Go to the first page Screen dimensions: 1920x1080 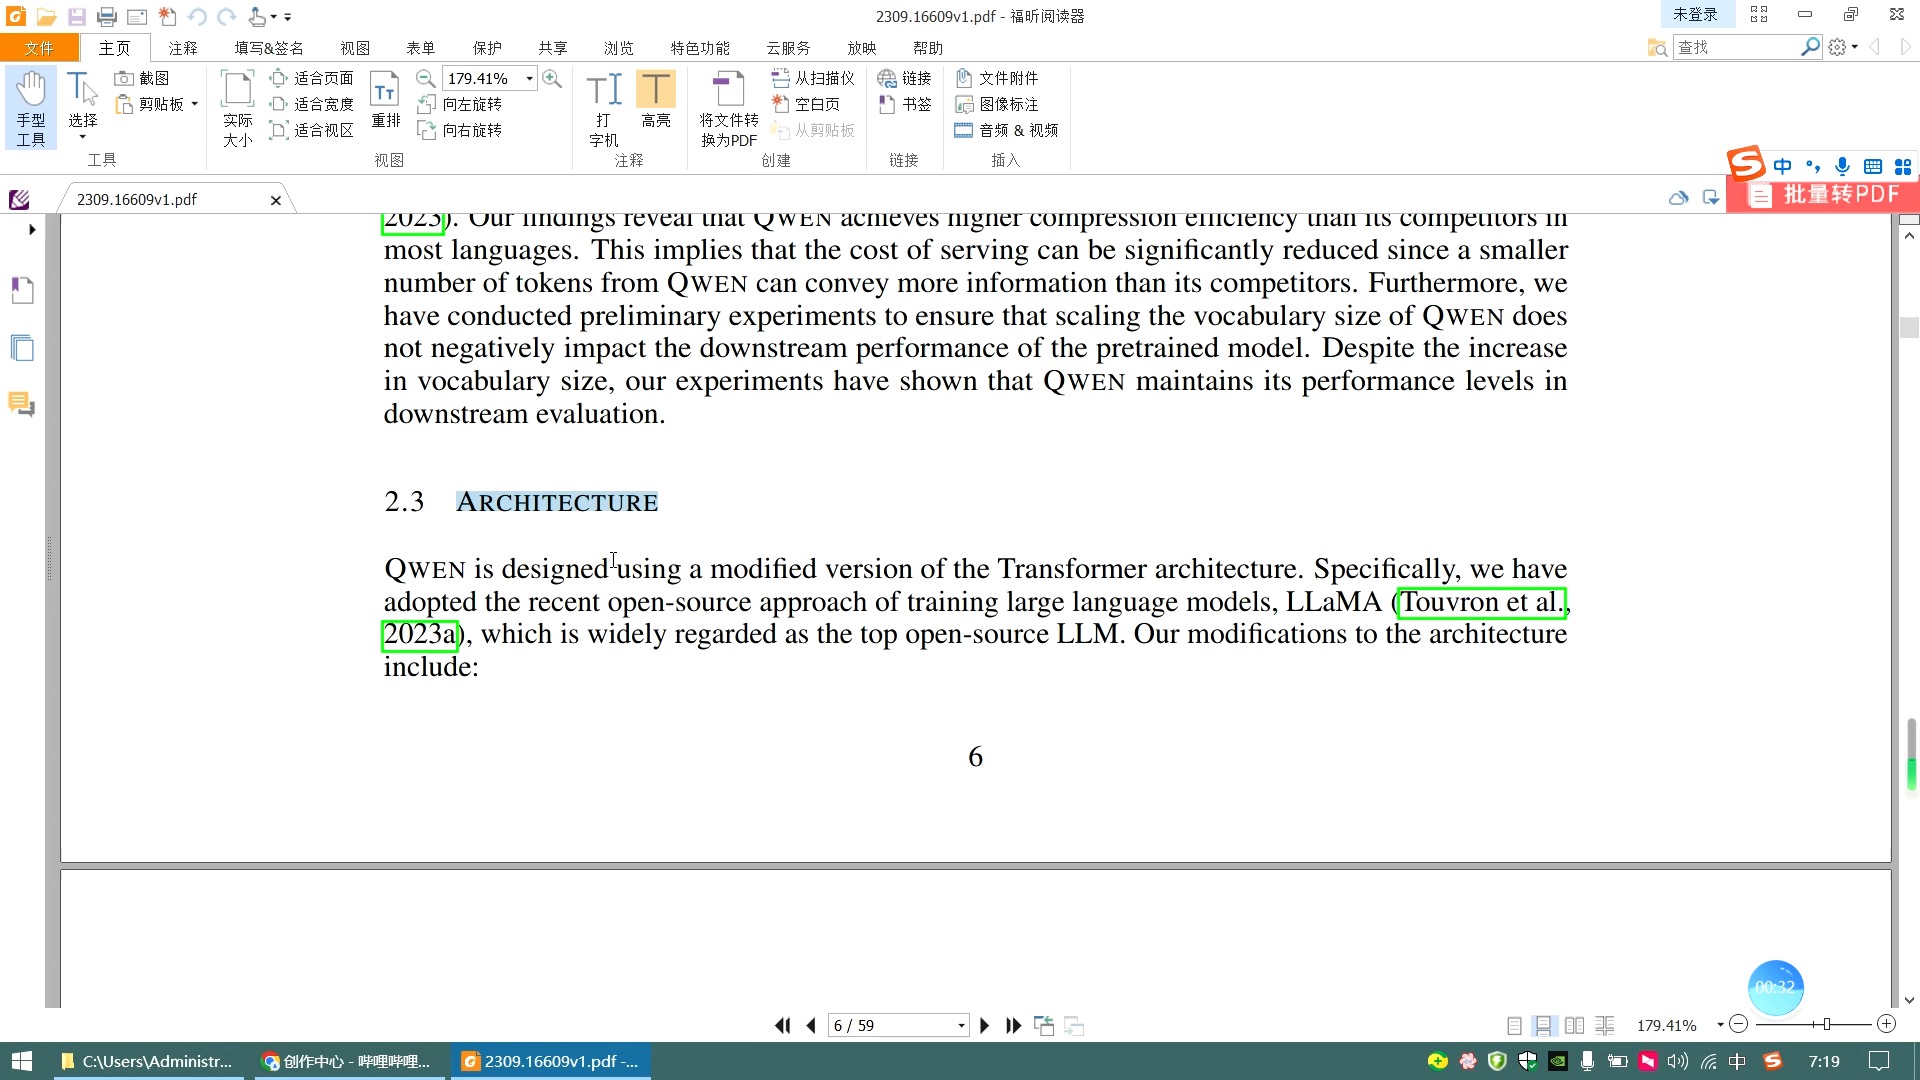click(782, 1025)
